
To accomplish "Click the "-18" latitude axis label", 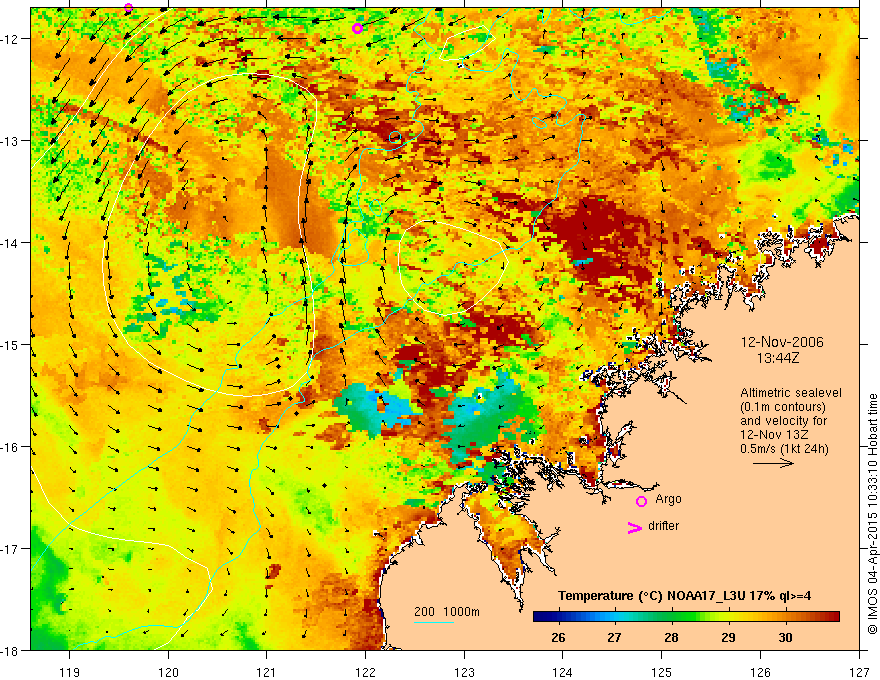I will 11,650.
